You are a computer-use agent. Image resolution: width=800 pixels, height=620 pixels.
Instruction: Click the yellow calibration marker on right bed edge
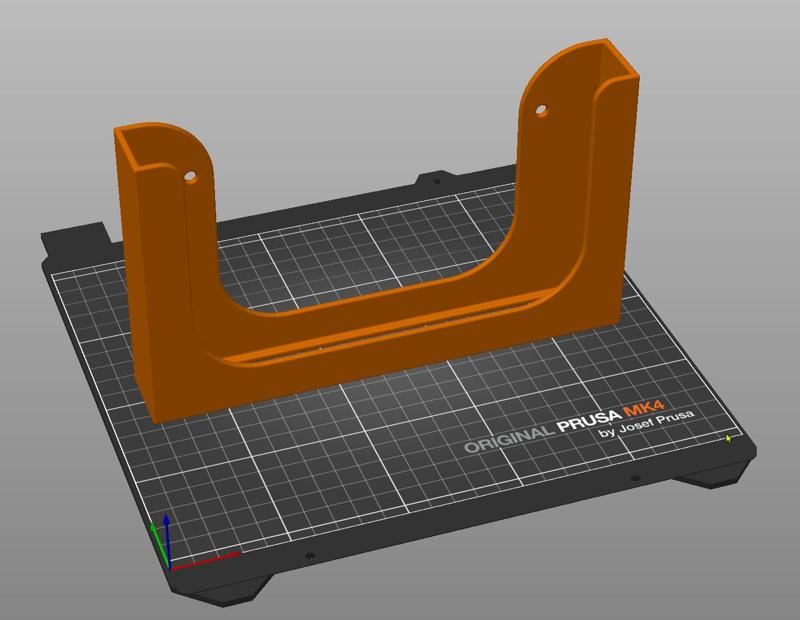coord(728,439)
